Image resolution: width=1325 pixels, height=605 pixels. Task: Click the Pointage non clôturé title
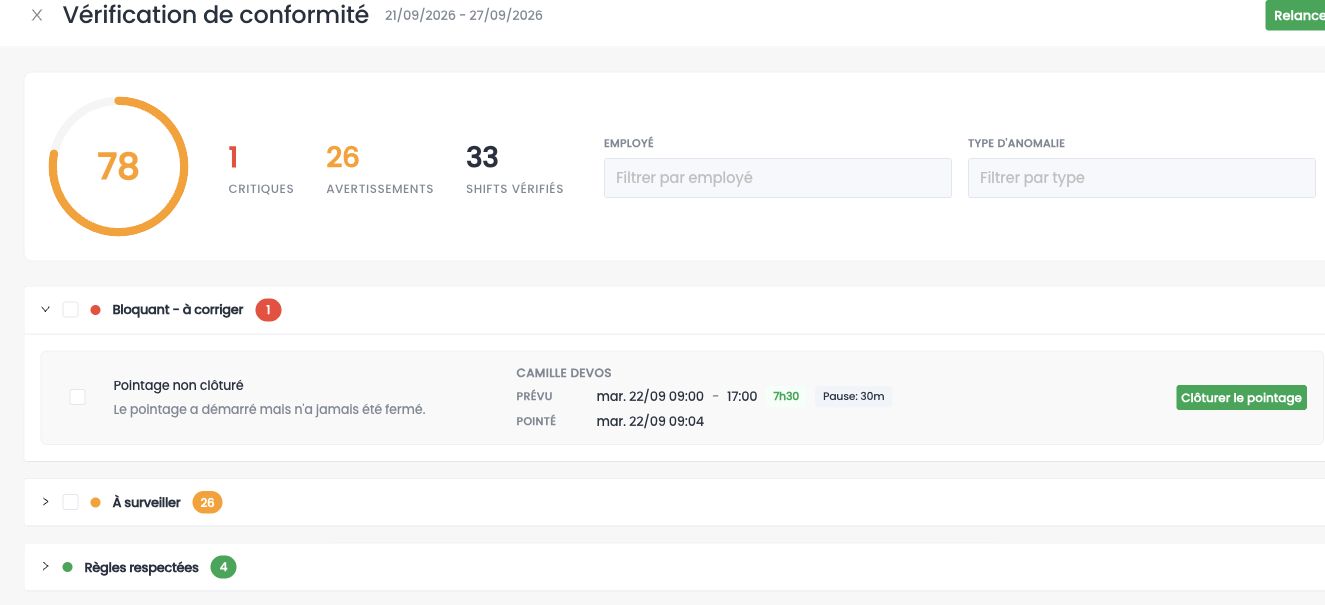tap(179, 385)
